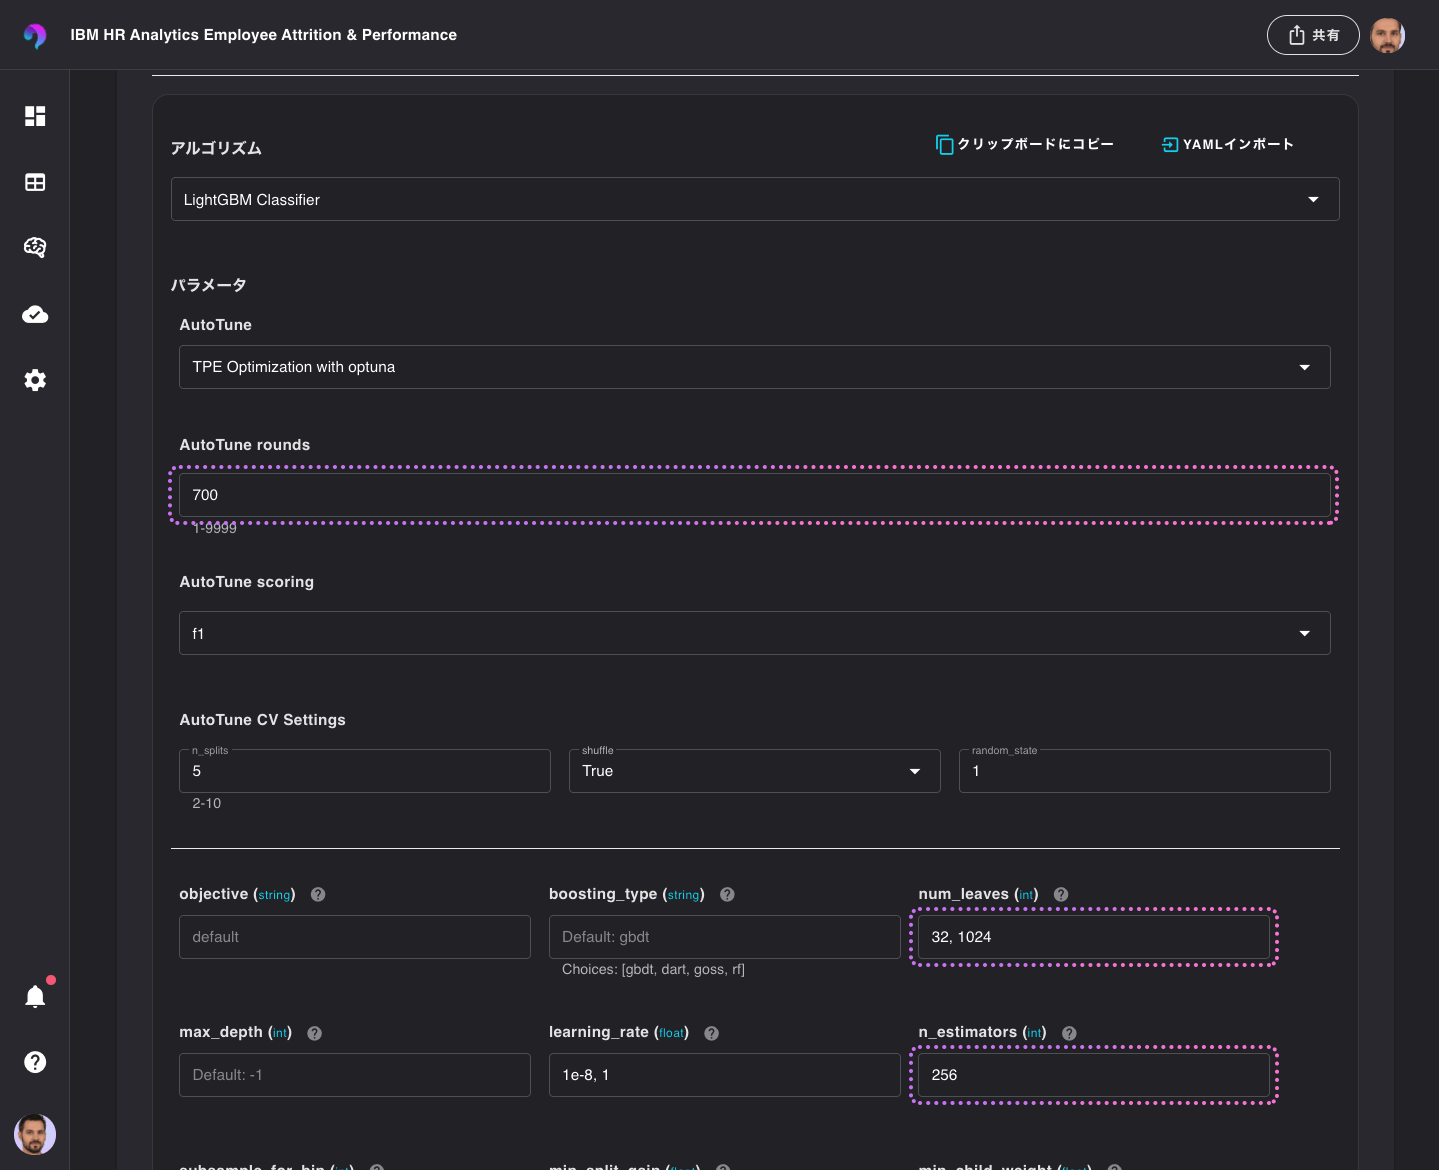Screen dimensions: 1439x1170
Task: Open the shuffle dropdown set to True
Action: tap(915, 771)
